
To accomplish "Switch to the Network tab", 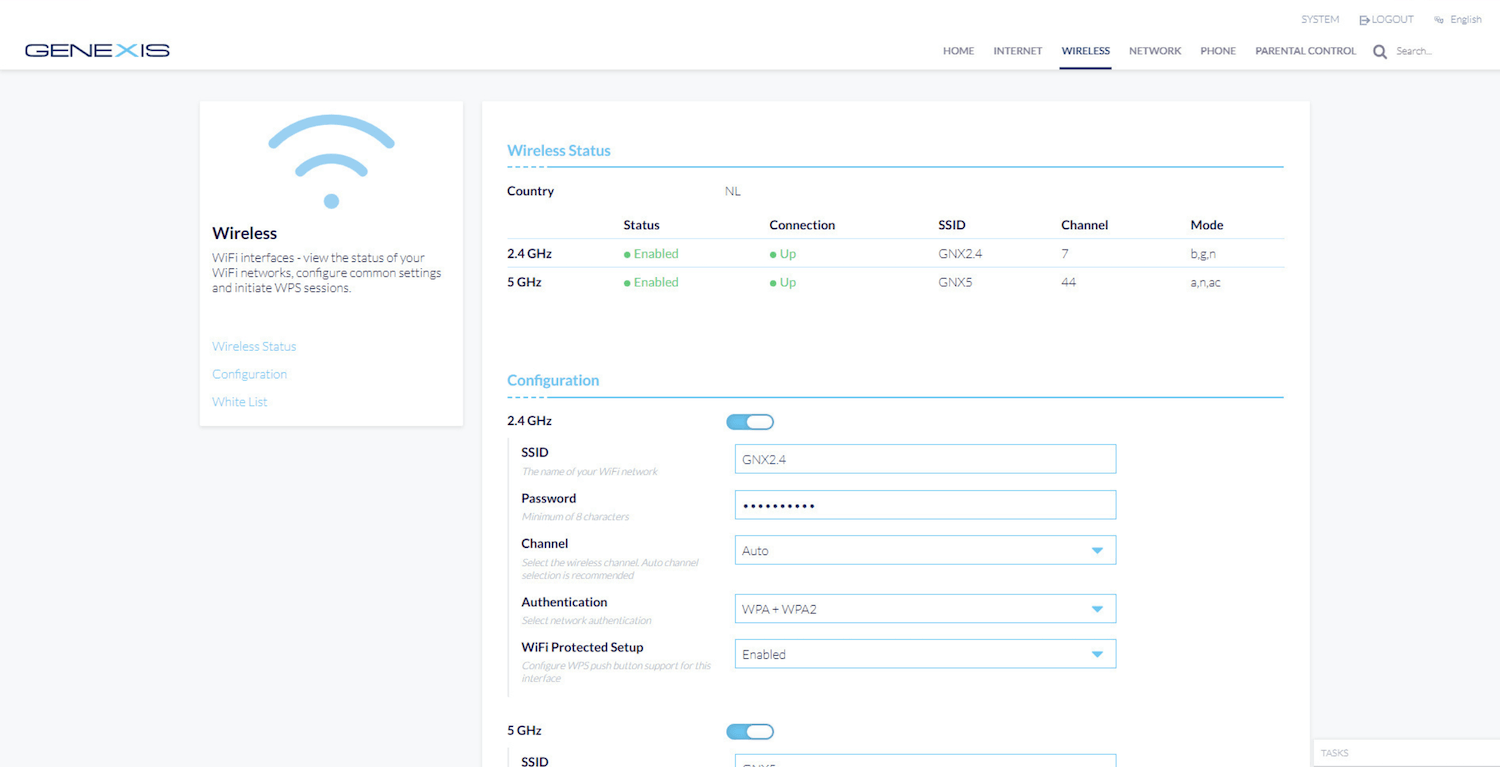I will [x=1155, y=51].
